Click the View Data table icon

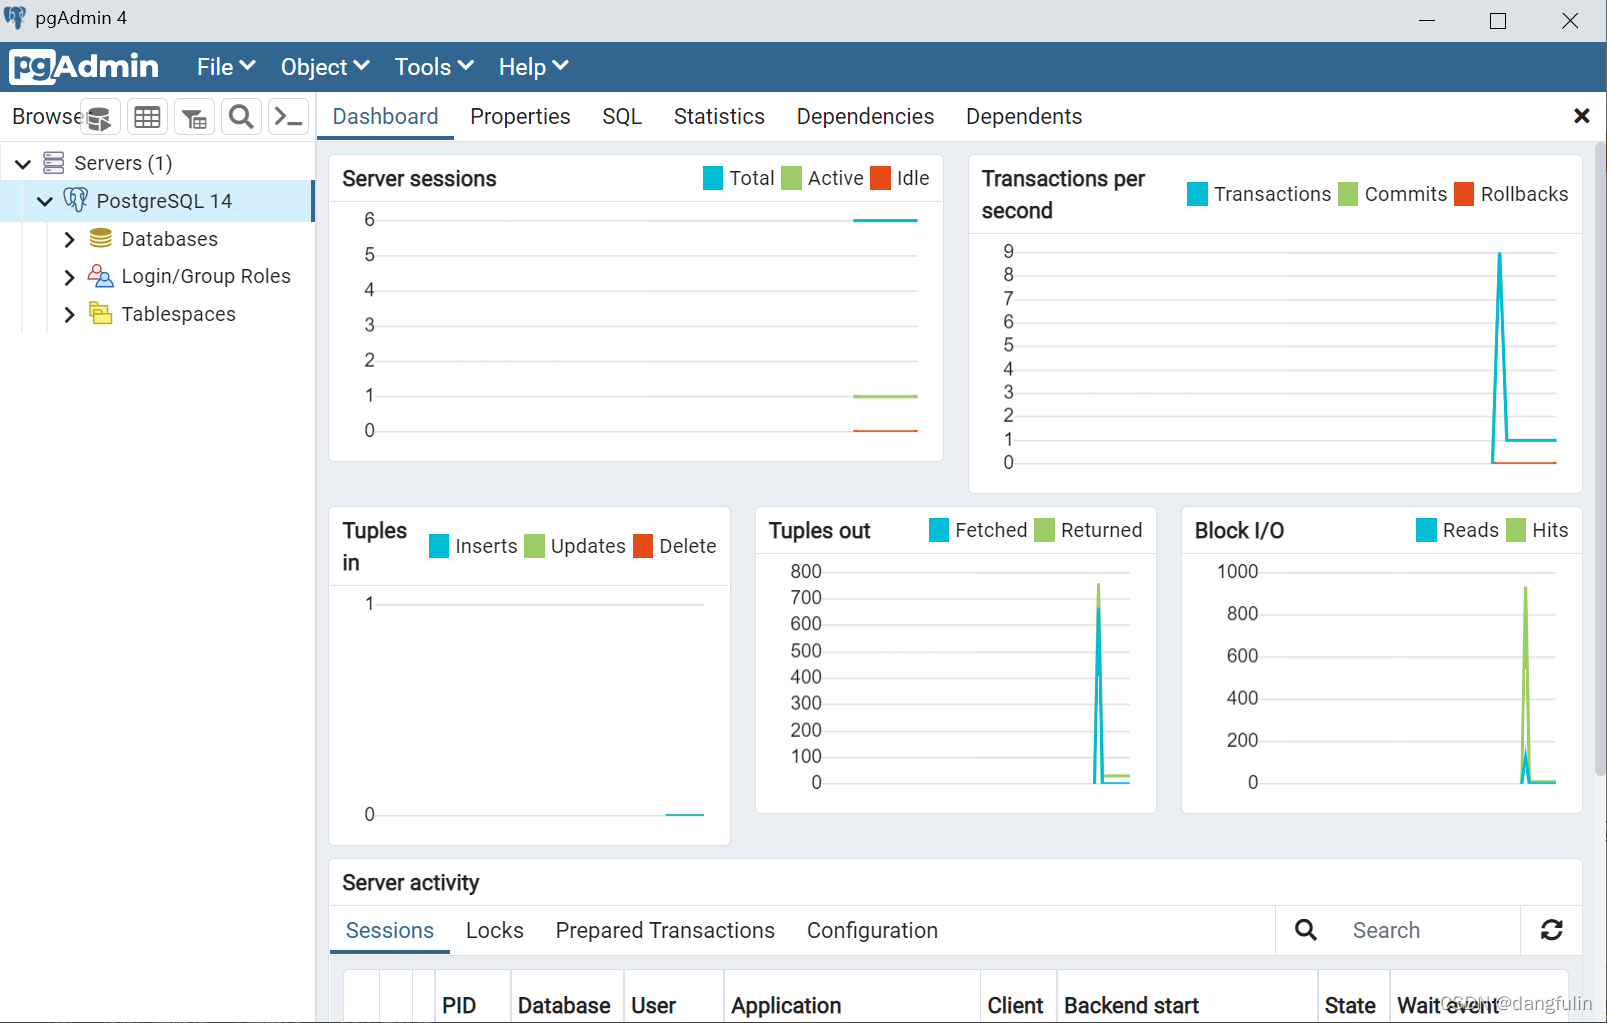147,118
